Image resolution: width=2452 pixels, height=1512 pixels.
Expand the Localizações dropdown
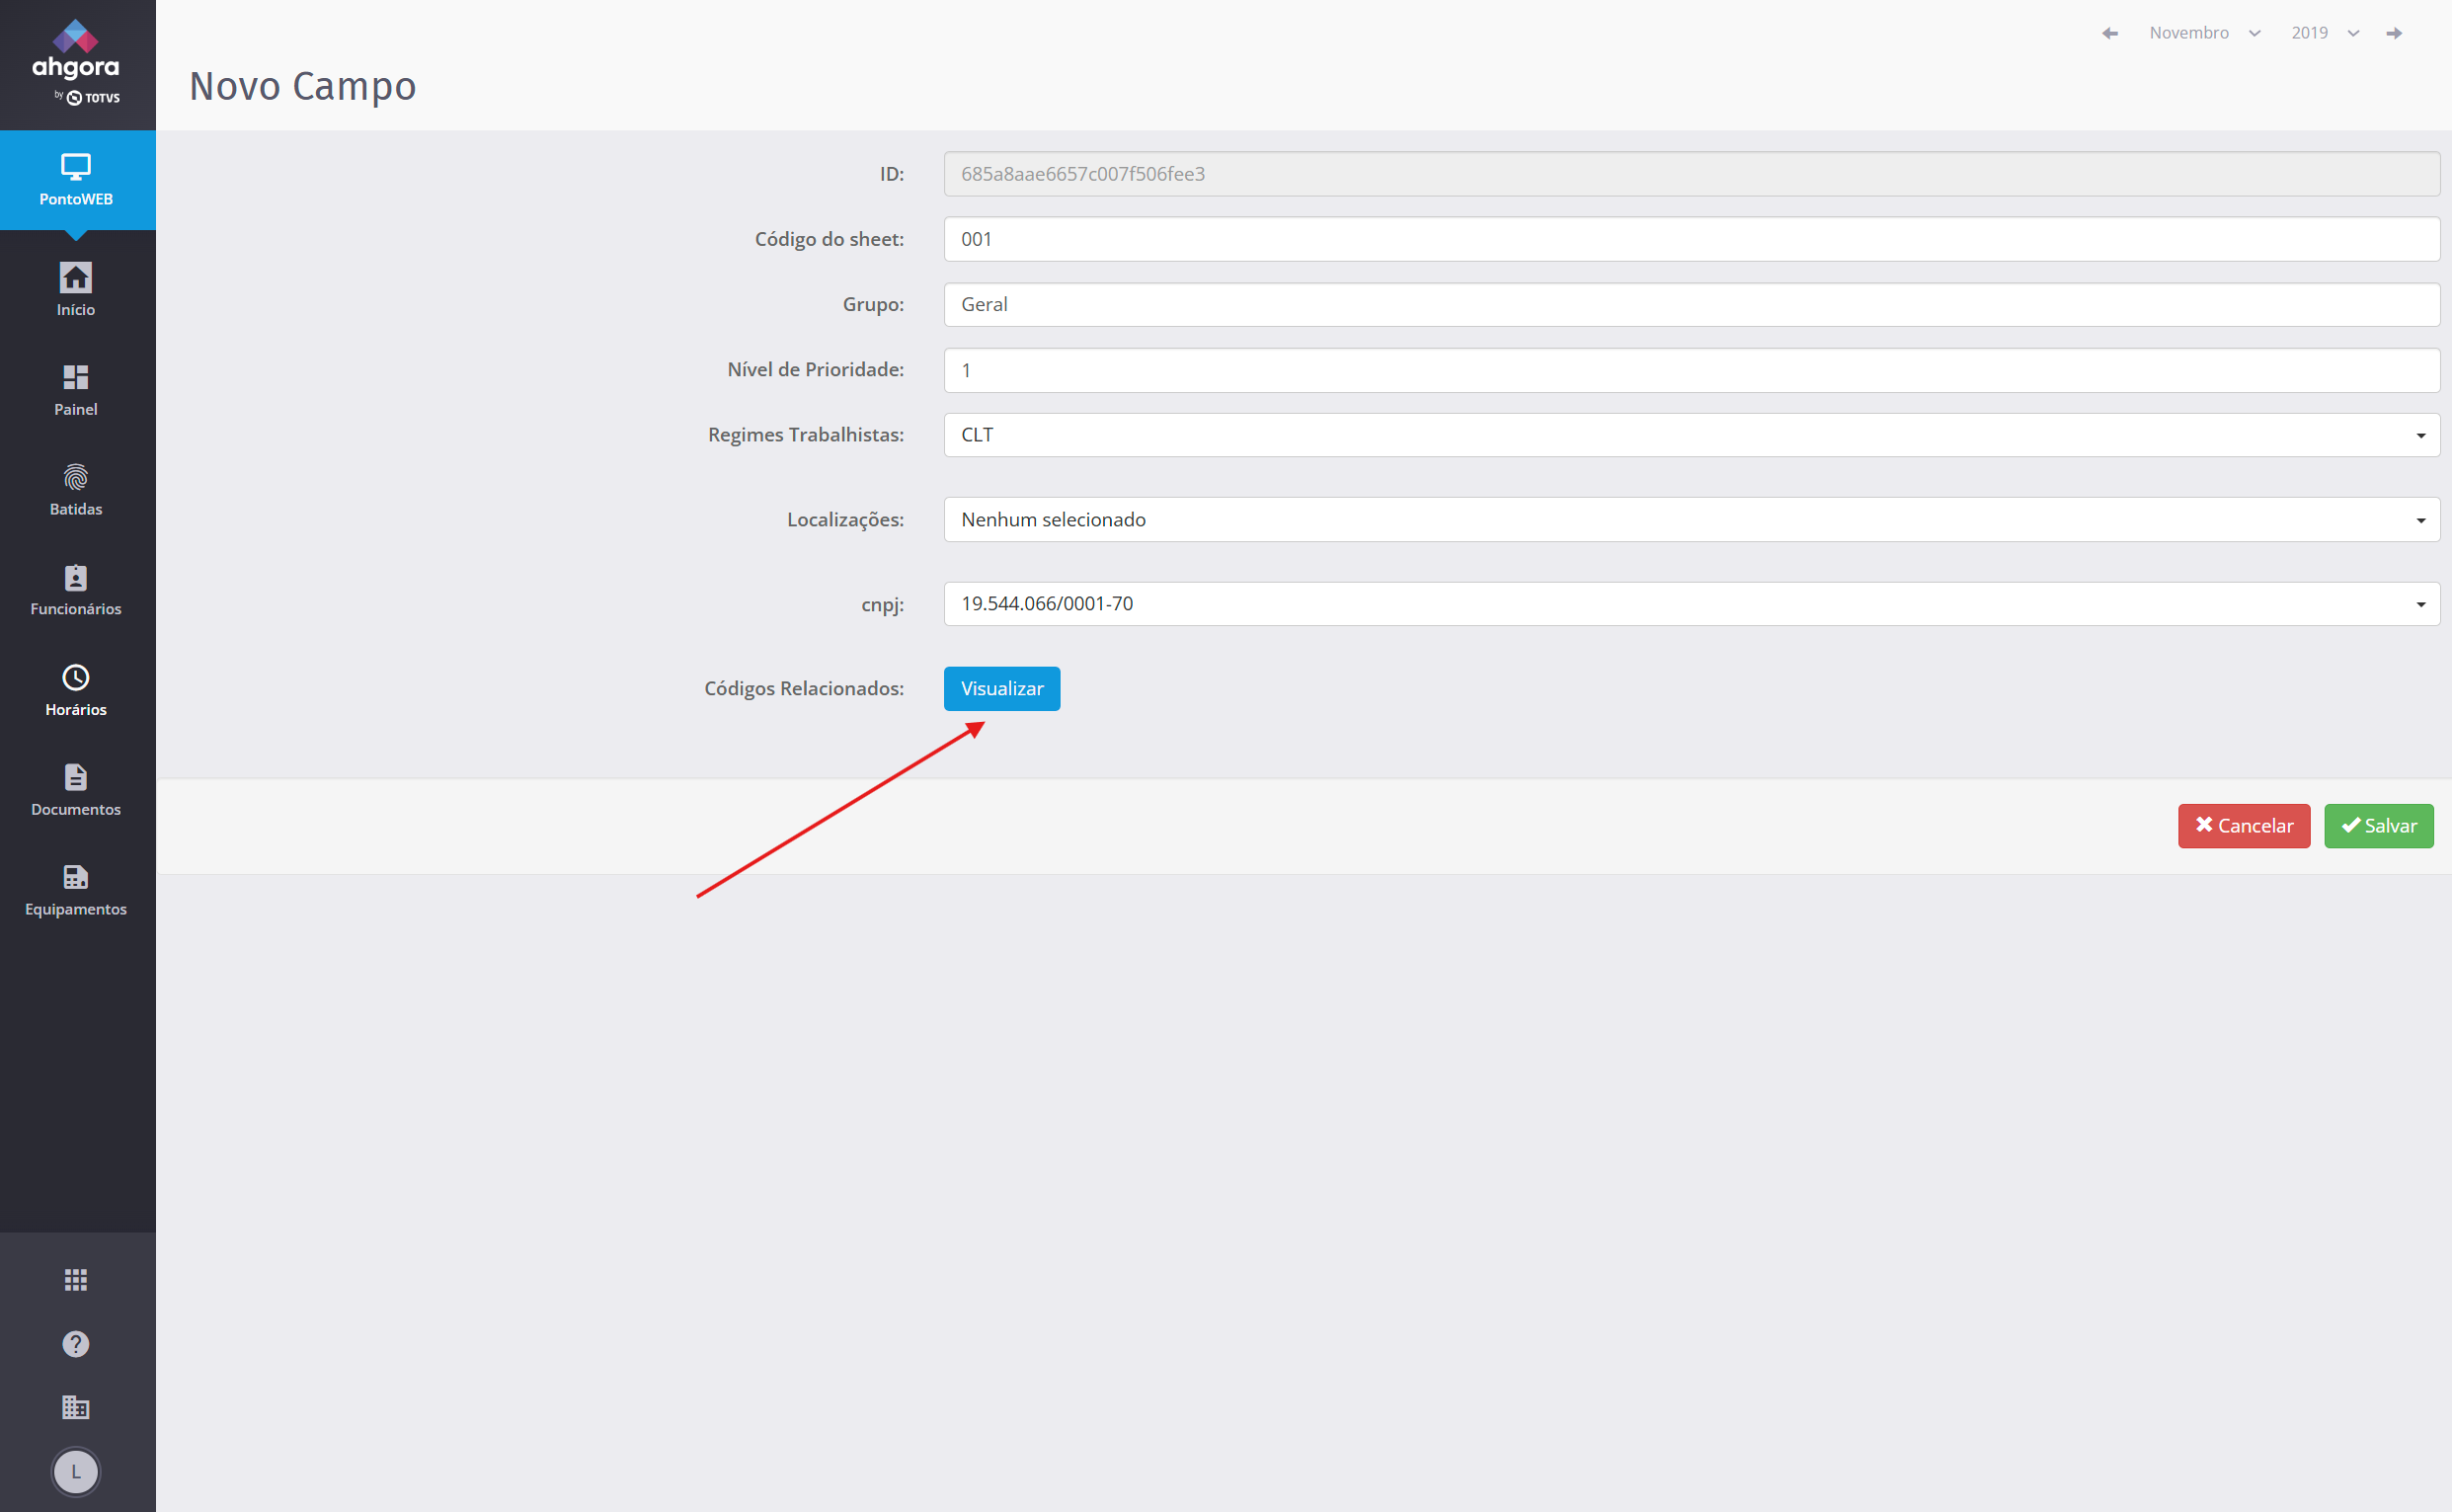[x=1691, y=520]
